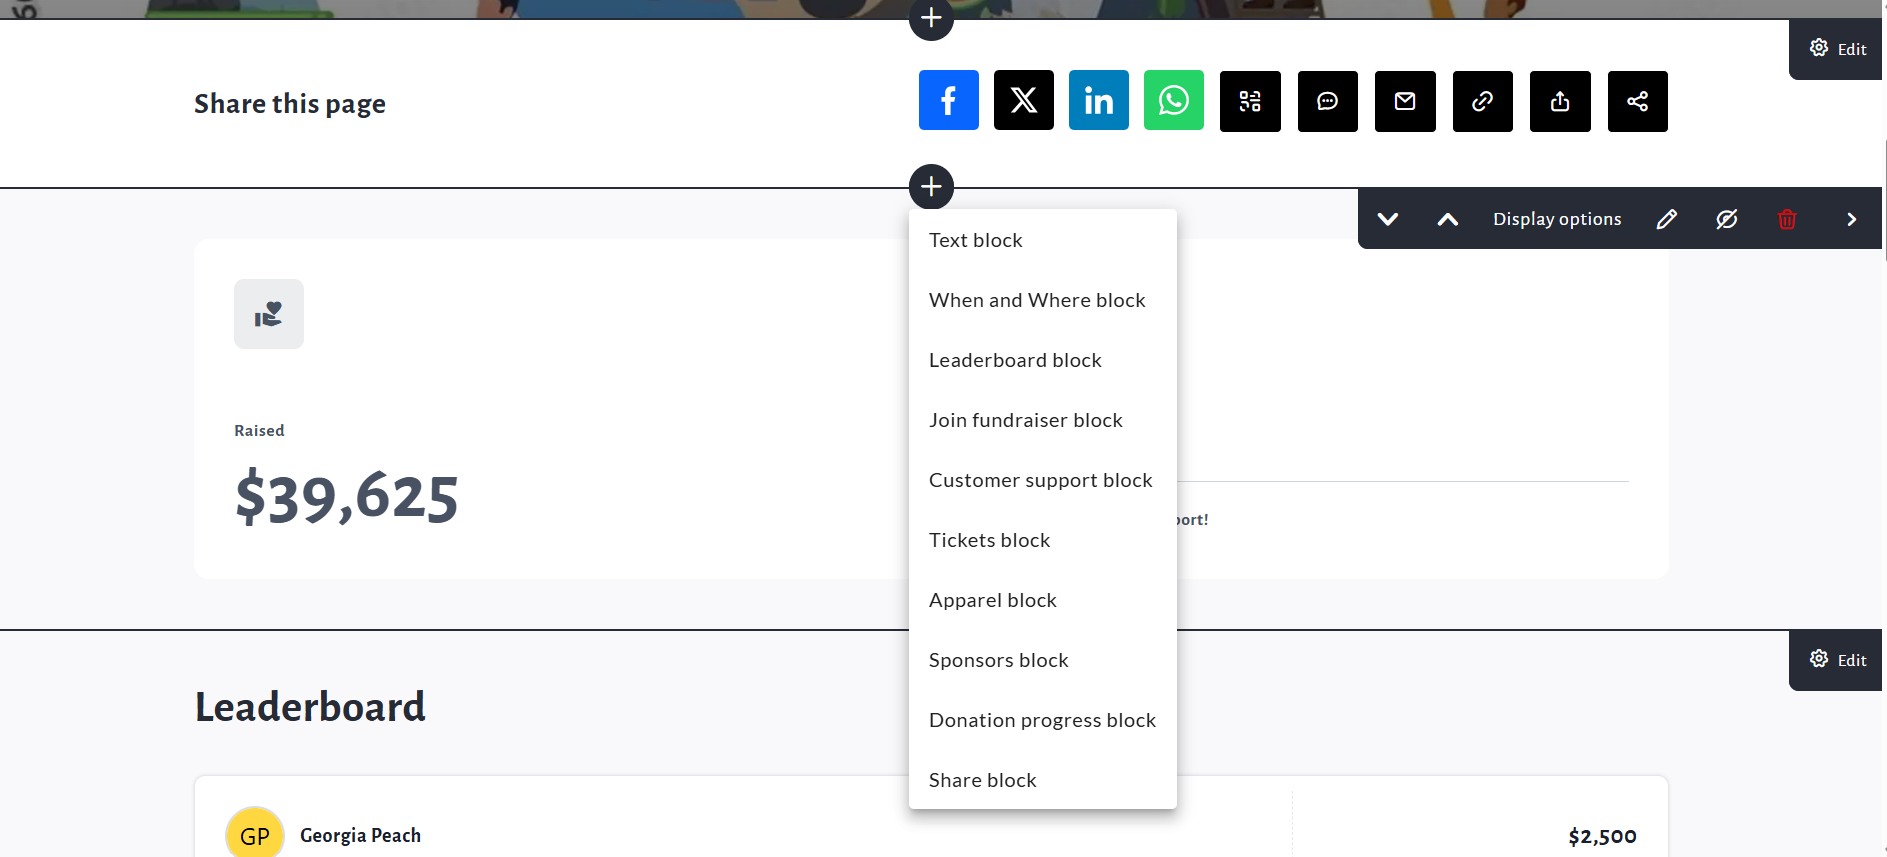Add Sponsors block from list

(998, 660)
